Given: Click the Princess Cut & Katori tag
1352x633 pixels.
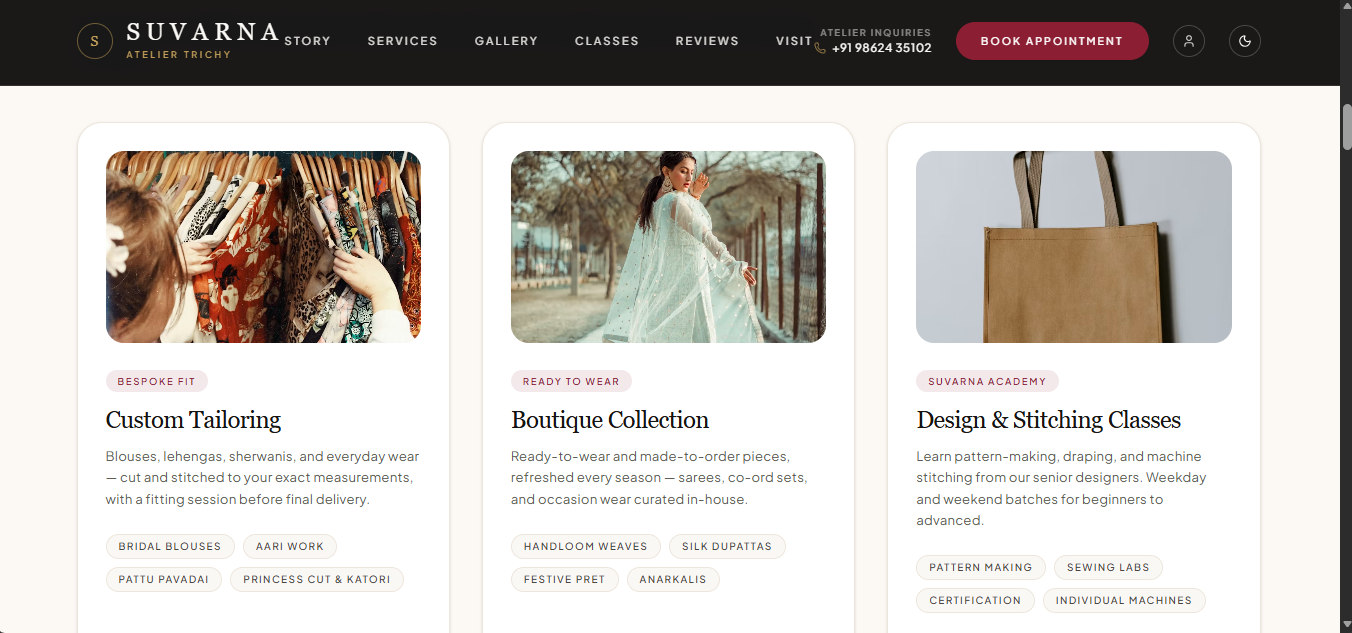Looking at the screenshot, I should coord(317,579).
